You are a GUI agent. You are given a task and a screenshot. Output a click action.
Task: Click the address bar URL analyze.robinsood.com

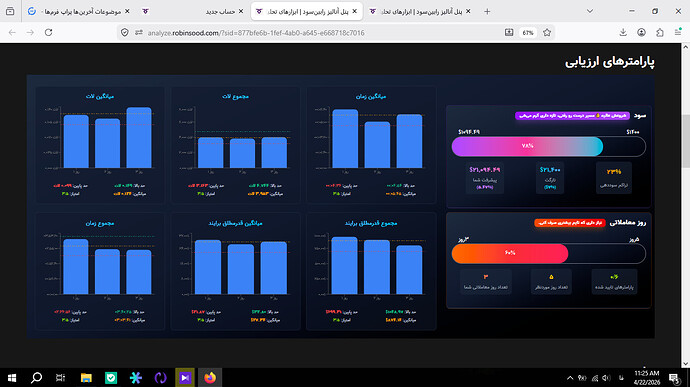point(256,33)
